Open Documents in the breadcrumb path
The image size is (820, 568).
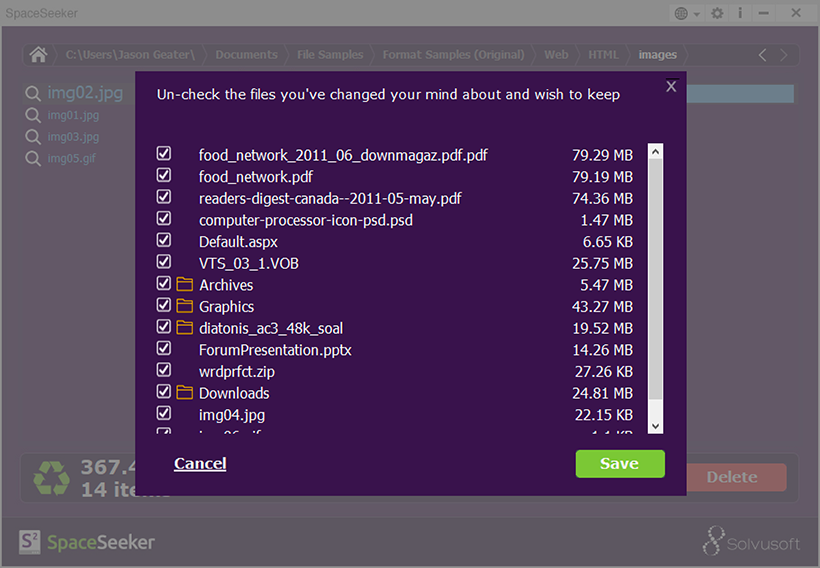tap(246, 54)
